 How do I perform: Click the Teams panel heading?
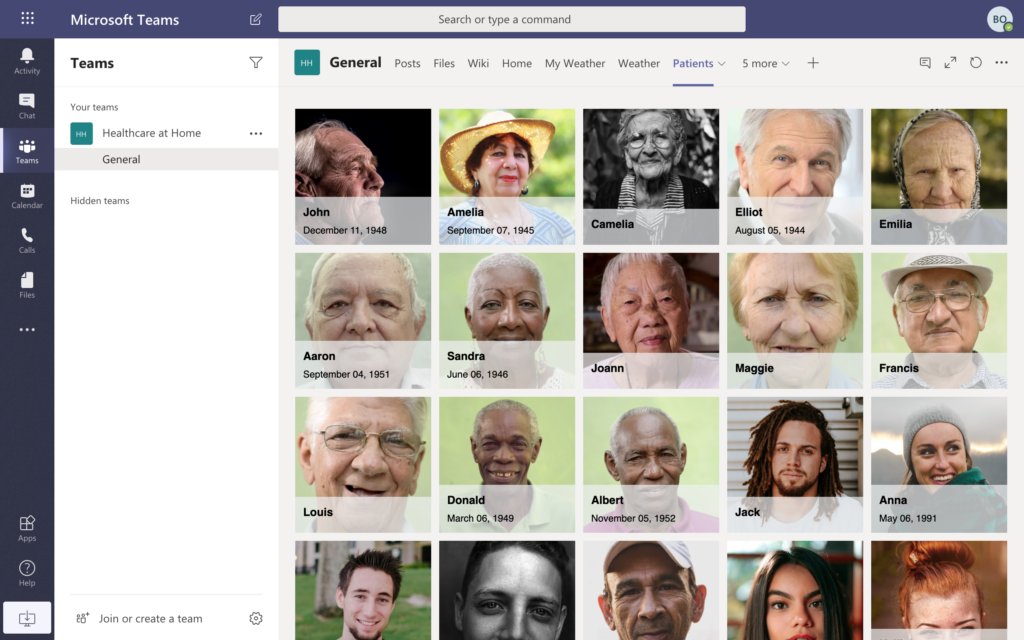coord(92,63)
